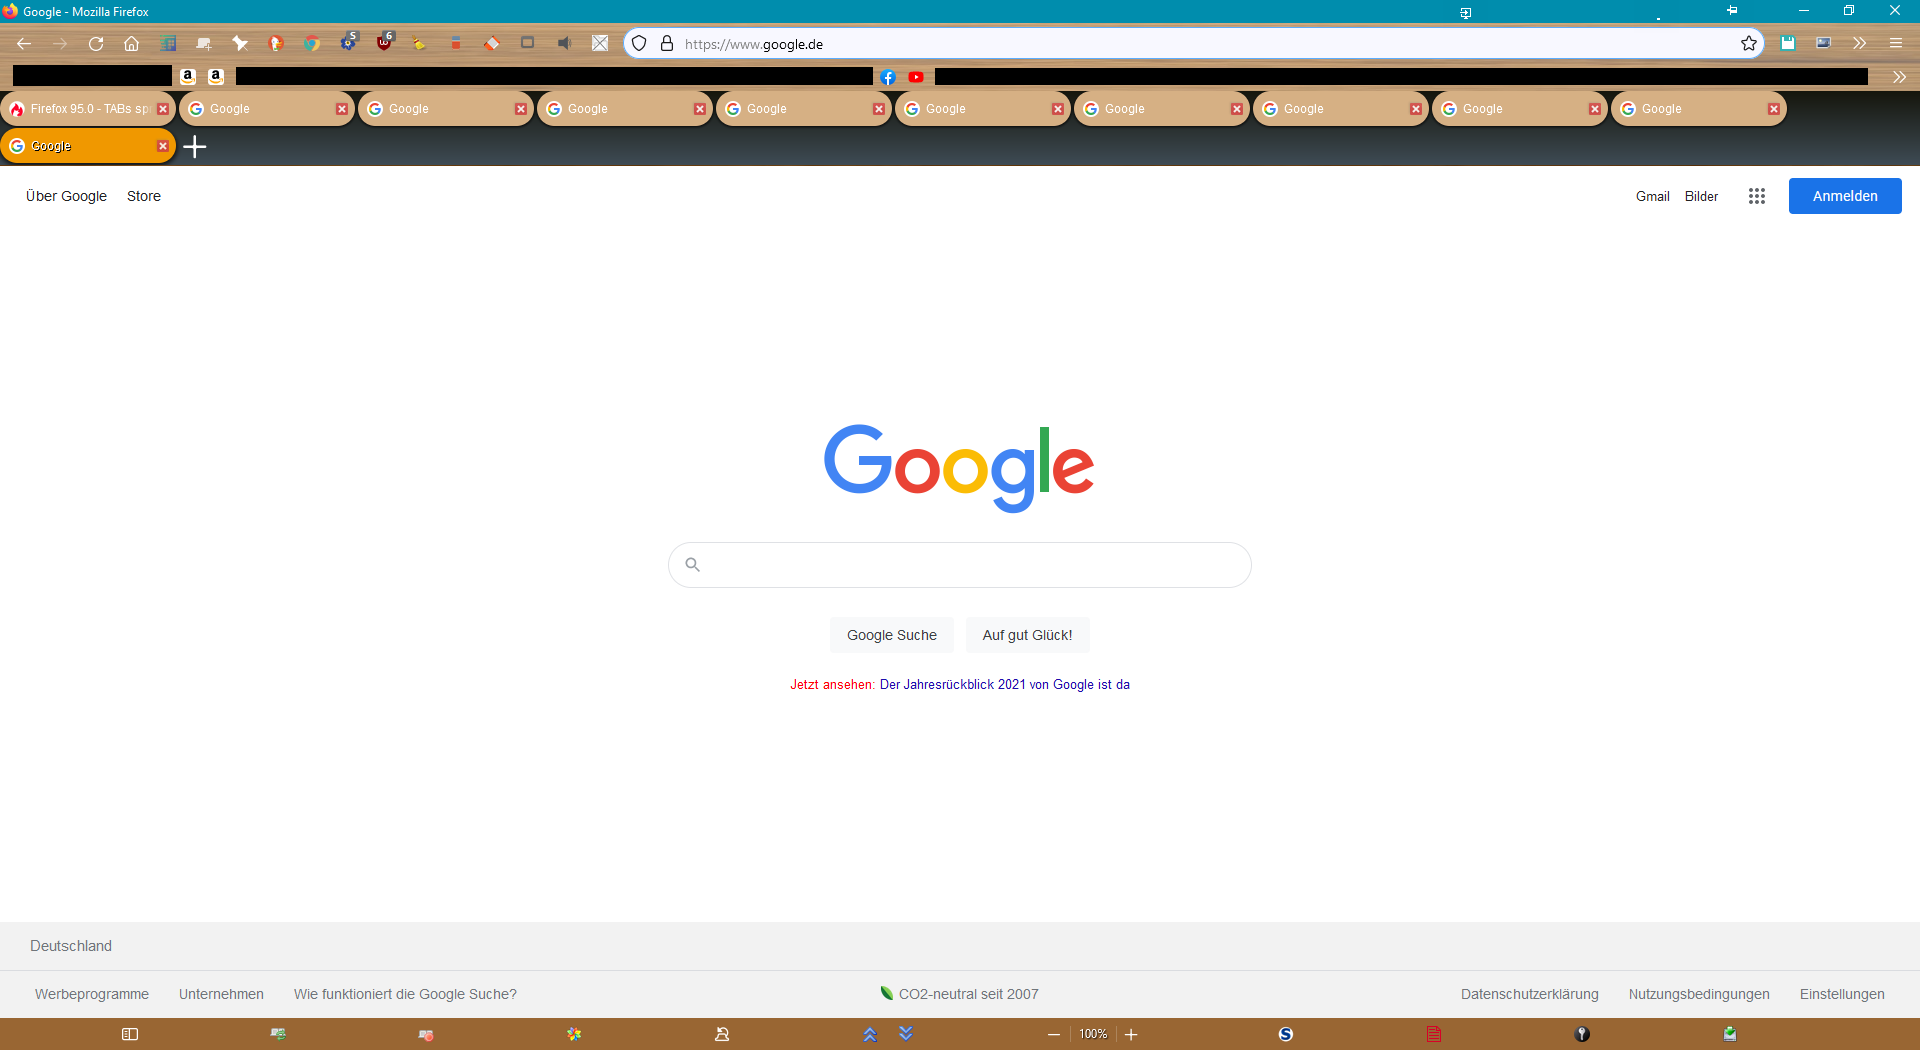Viewport: 1920px width, 1050px height.
Task: Open the Nutzungsbedingungen footer link
Action: pos(1699,994)
